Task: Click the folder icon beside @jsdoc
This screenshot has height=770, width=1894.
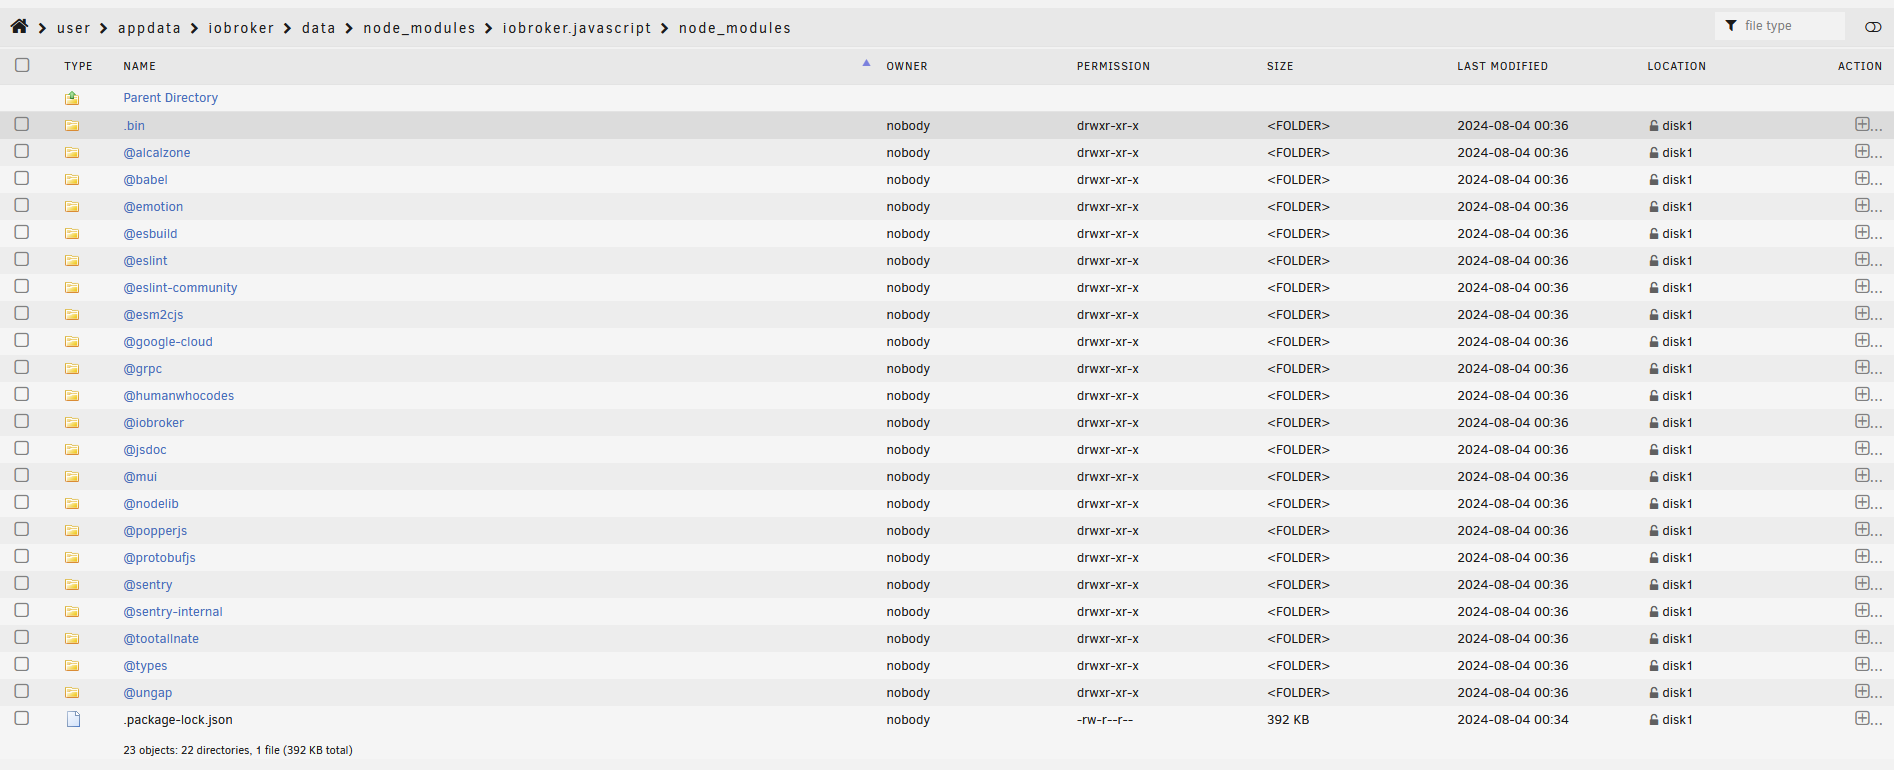Action: tap(72, 450)
